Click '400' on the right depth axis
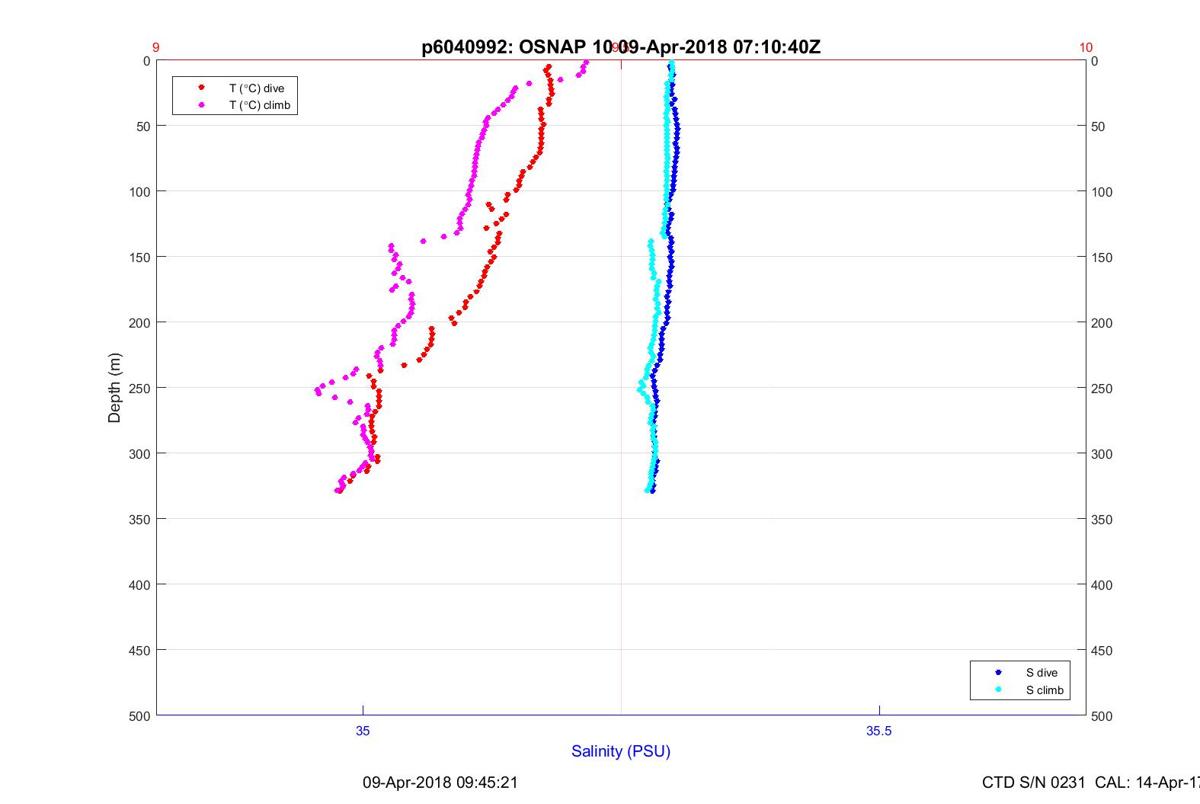The width and height of the screenshot is (1200, 804). [x=1102, y=585]
